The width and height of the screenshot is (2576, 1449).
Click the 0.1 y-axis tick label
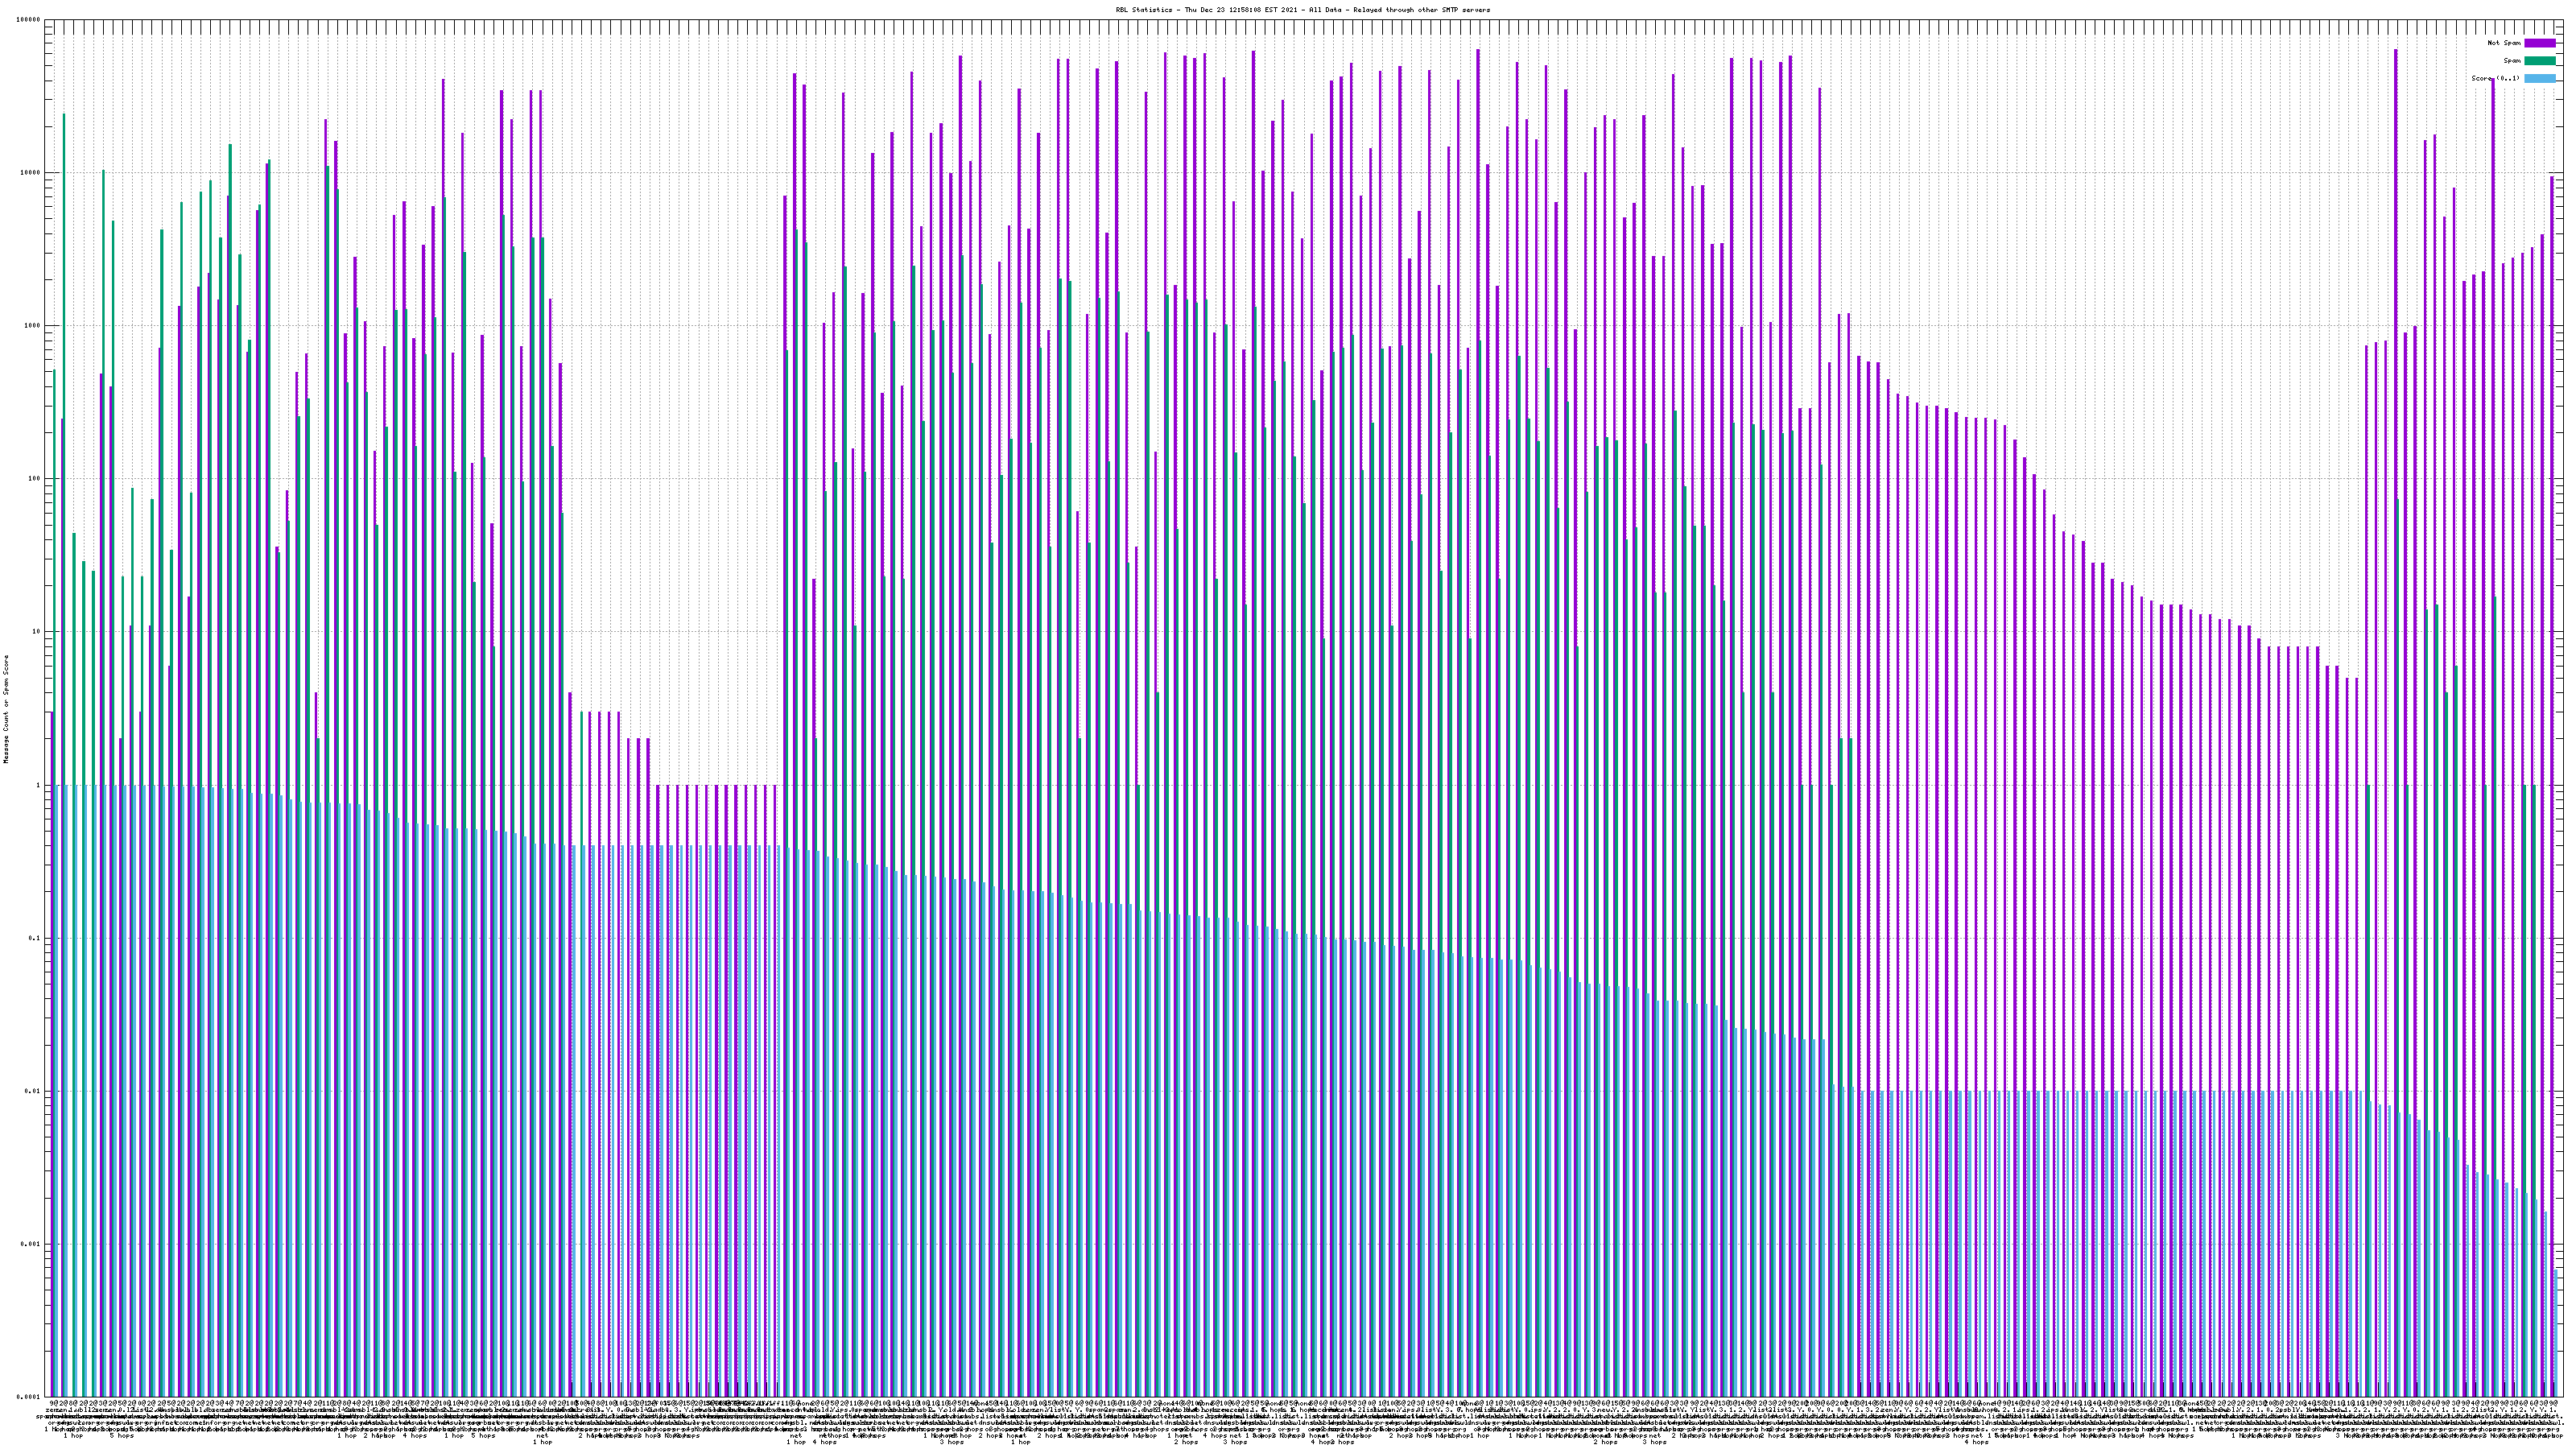click(x=35, y=938)
